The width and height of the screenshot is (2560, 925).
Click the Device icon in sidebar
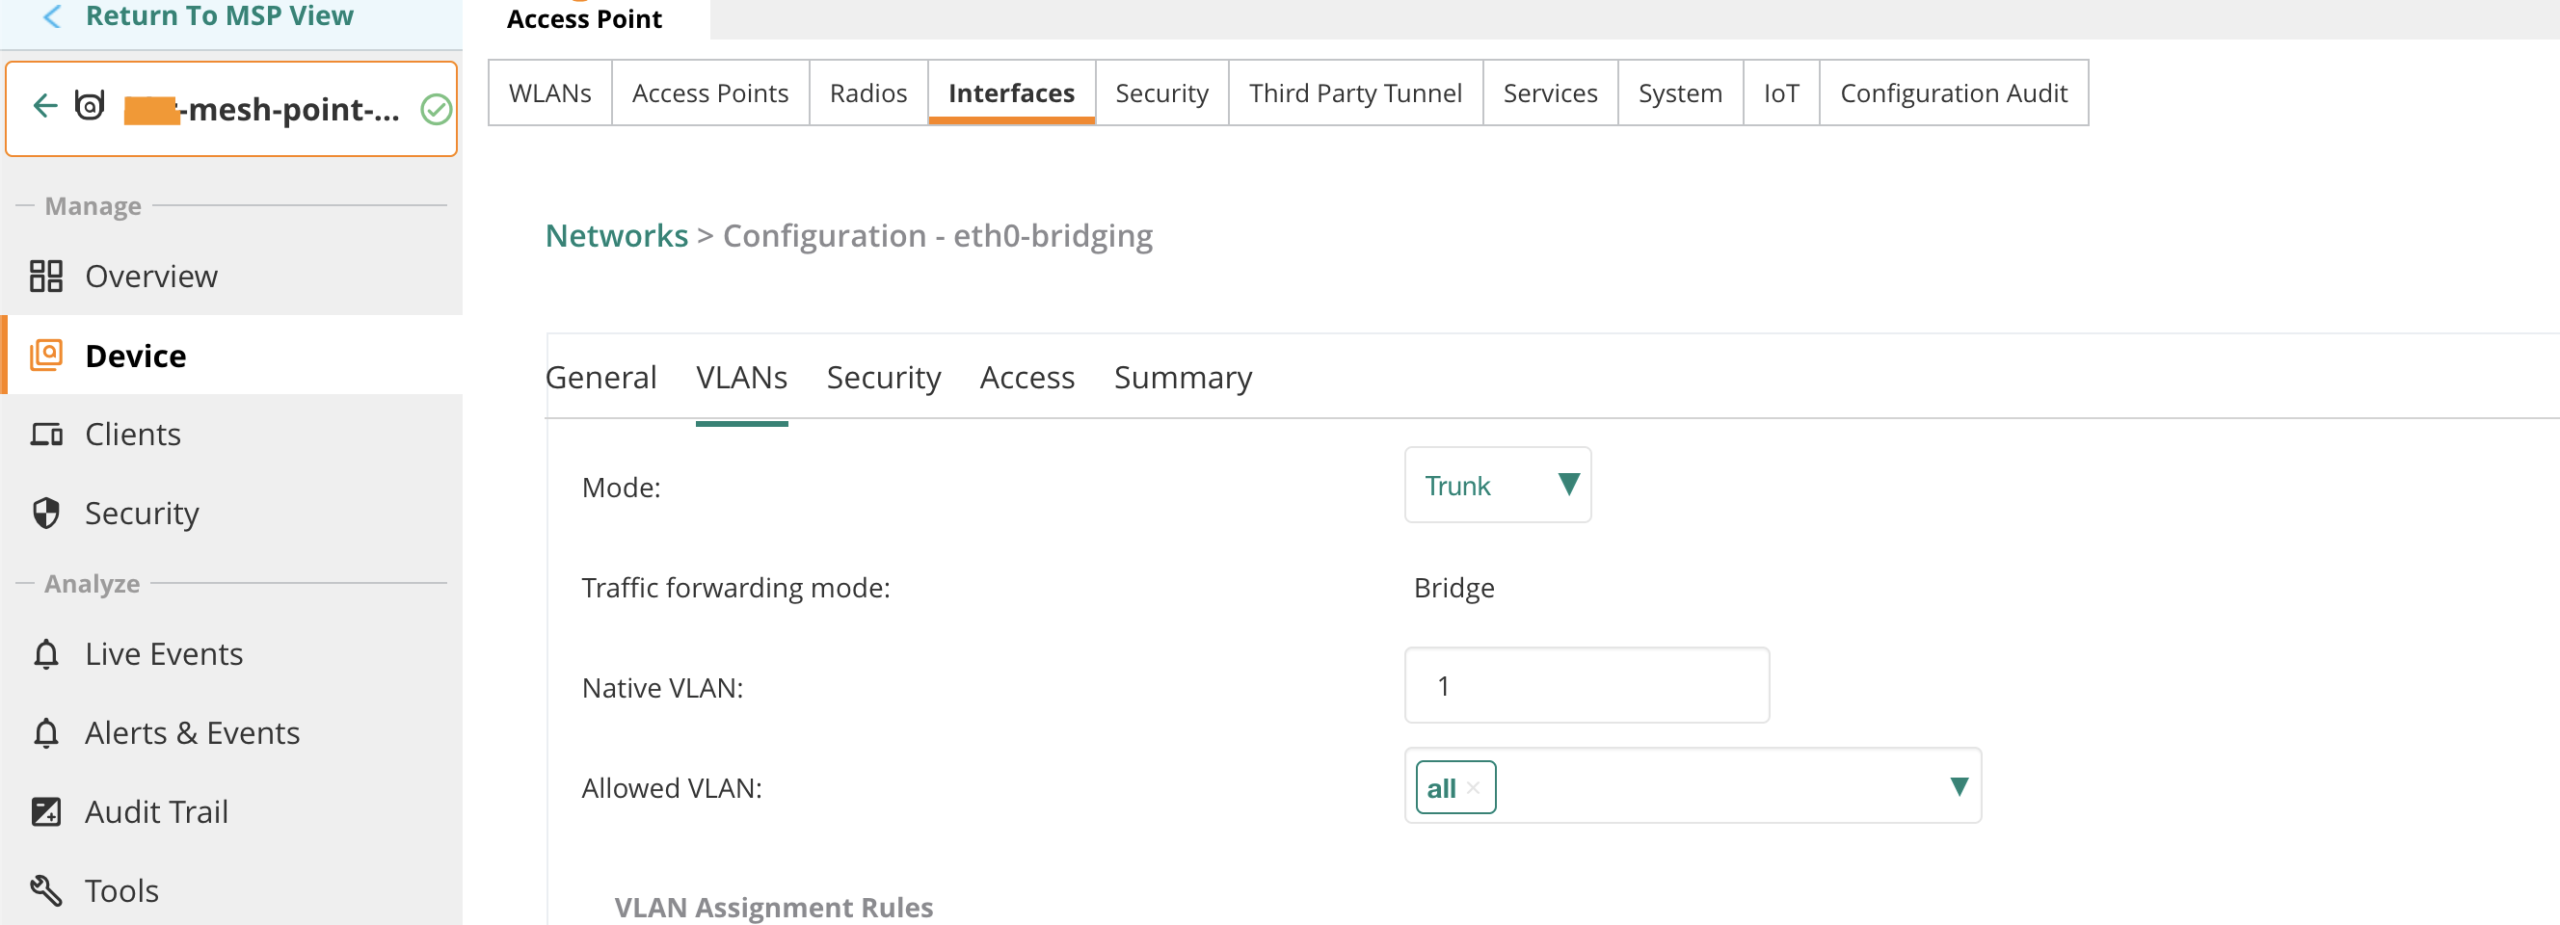(x=46, y=355)
